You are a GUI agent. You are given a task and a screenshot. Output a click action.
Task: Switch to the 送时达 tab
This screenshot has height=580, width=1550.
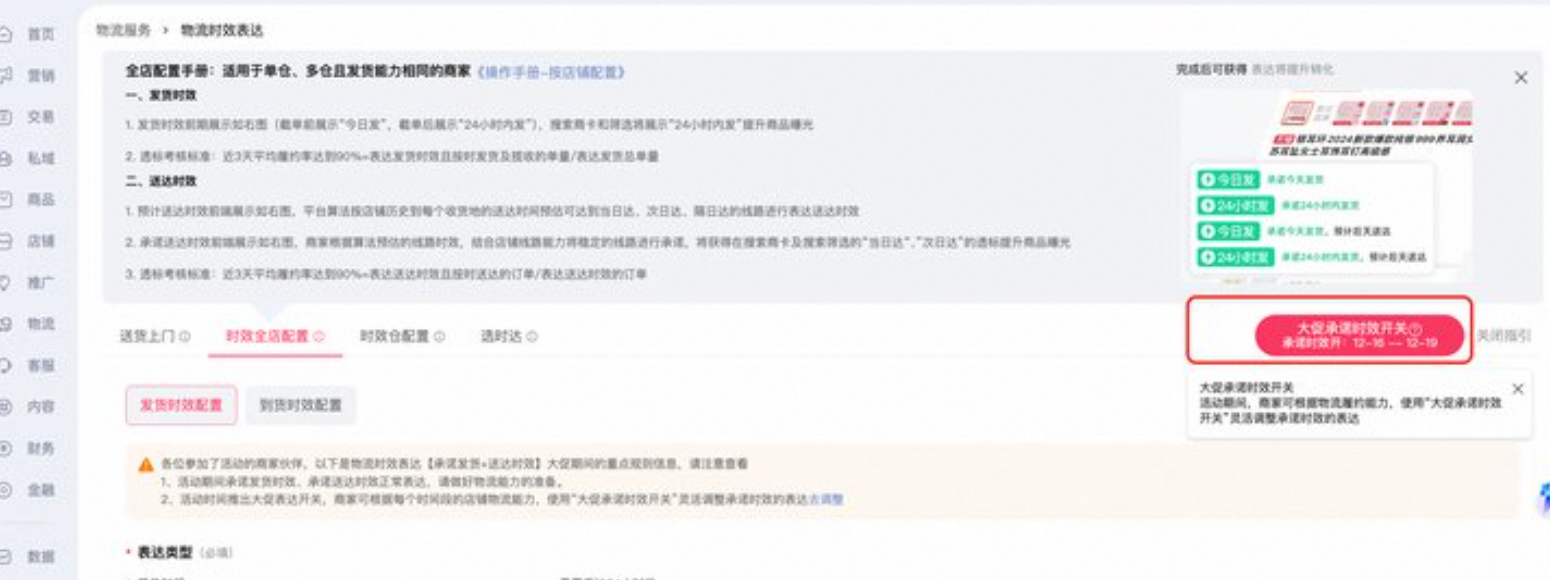point(502,336)
